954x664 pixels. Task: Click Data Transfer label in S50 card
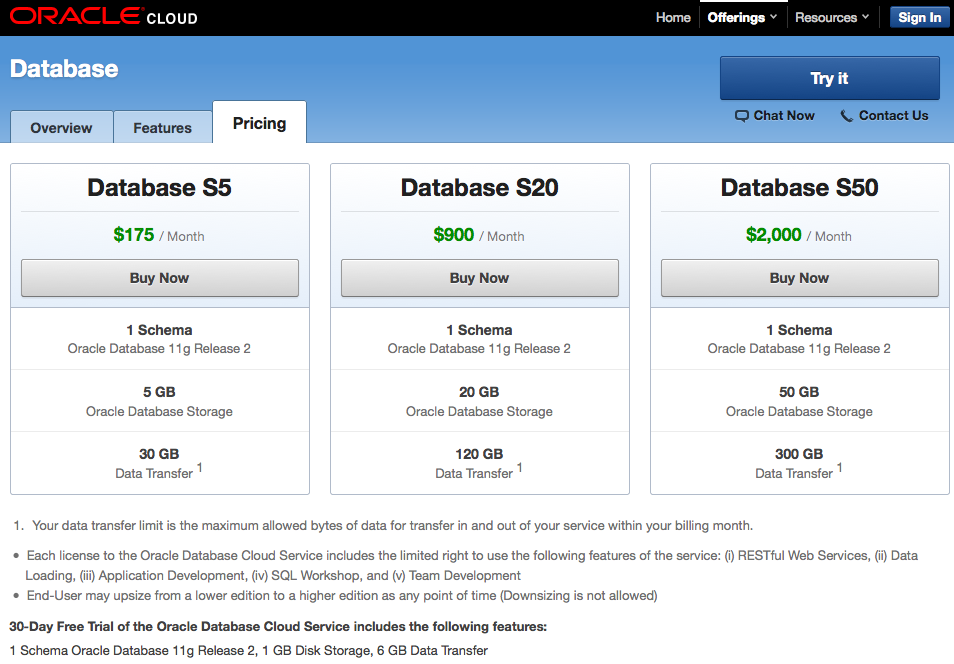pos(794,474)
